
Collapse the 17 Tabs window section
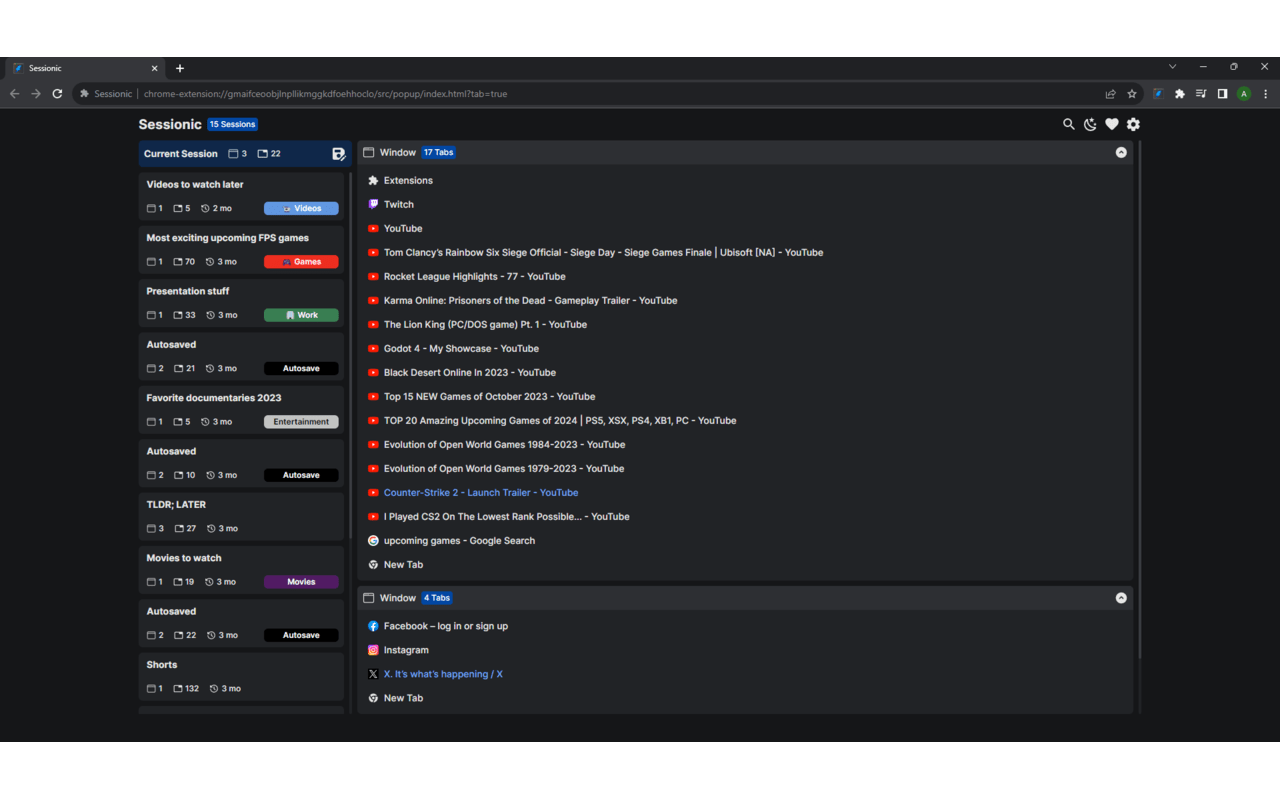[x=1121, y=153]
